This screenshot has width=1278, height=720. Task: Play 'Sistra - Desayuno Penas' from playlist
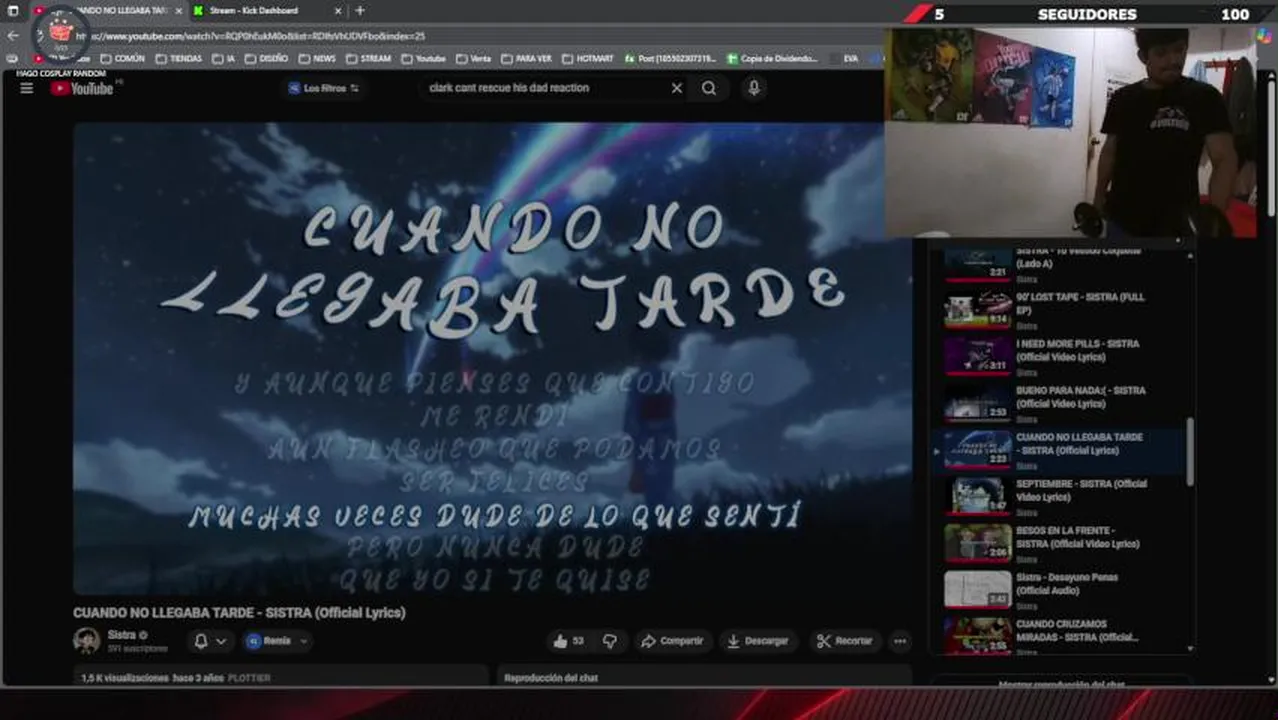click(x=1062, y=590)
